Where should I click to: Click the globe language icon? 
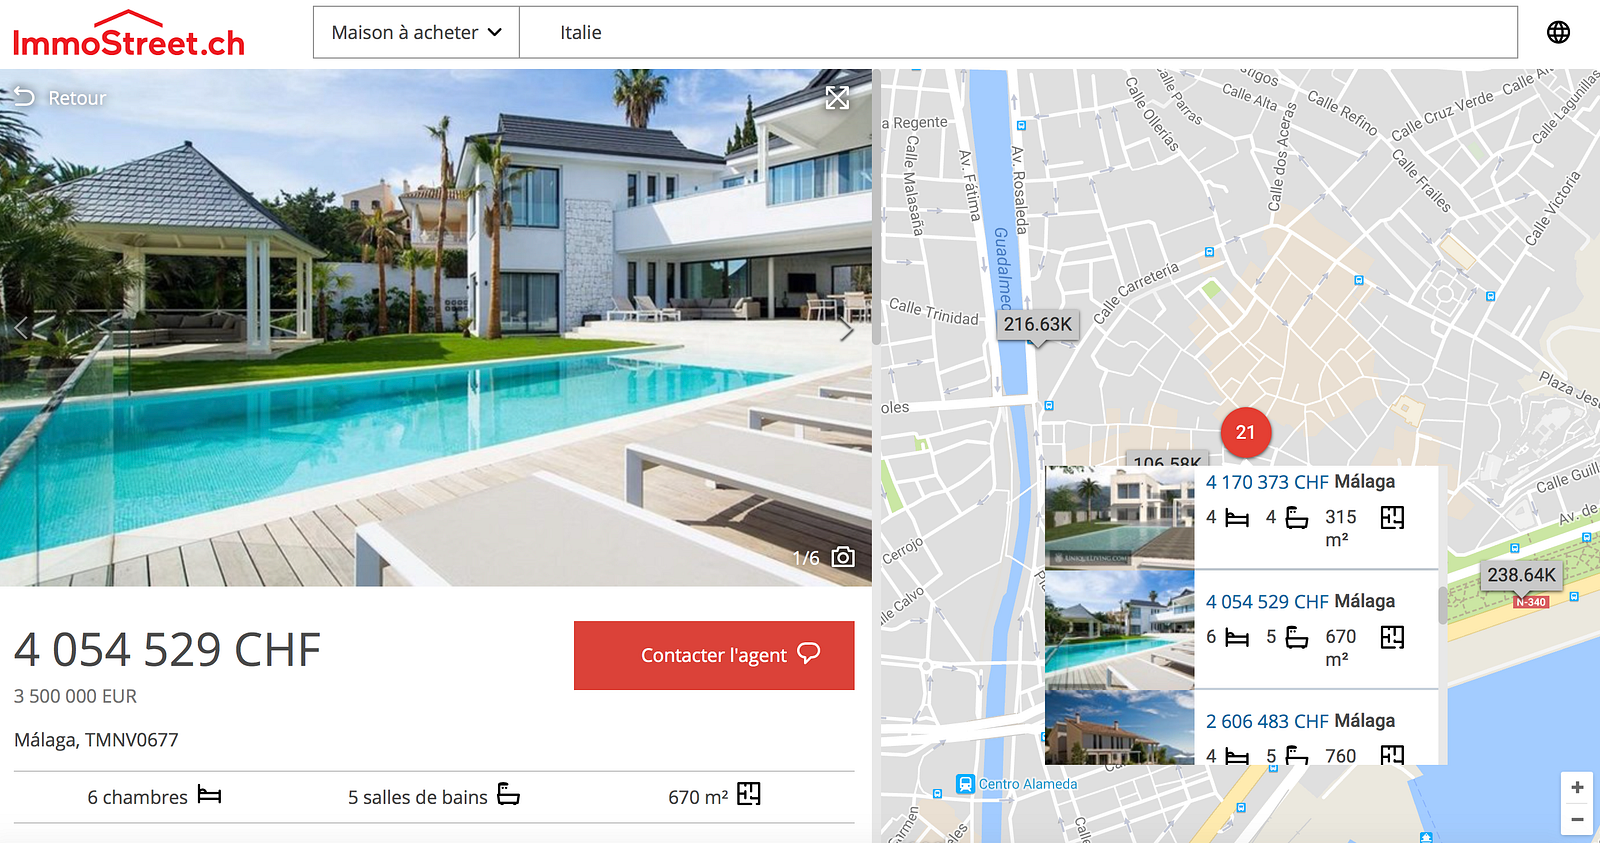[1558, 32]
